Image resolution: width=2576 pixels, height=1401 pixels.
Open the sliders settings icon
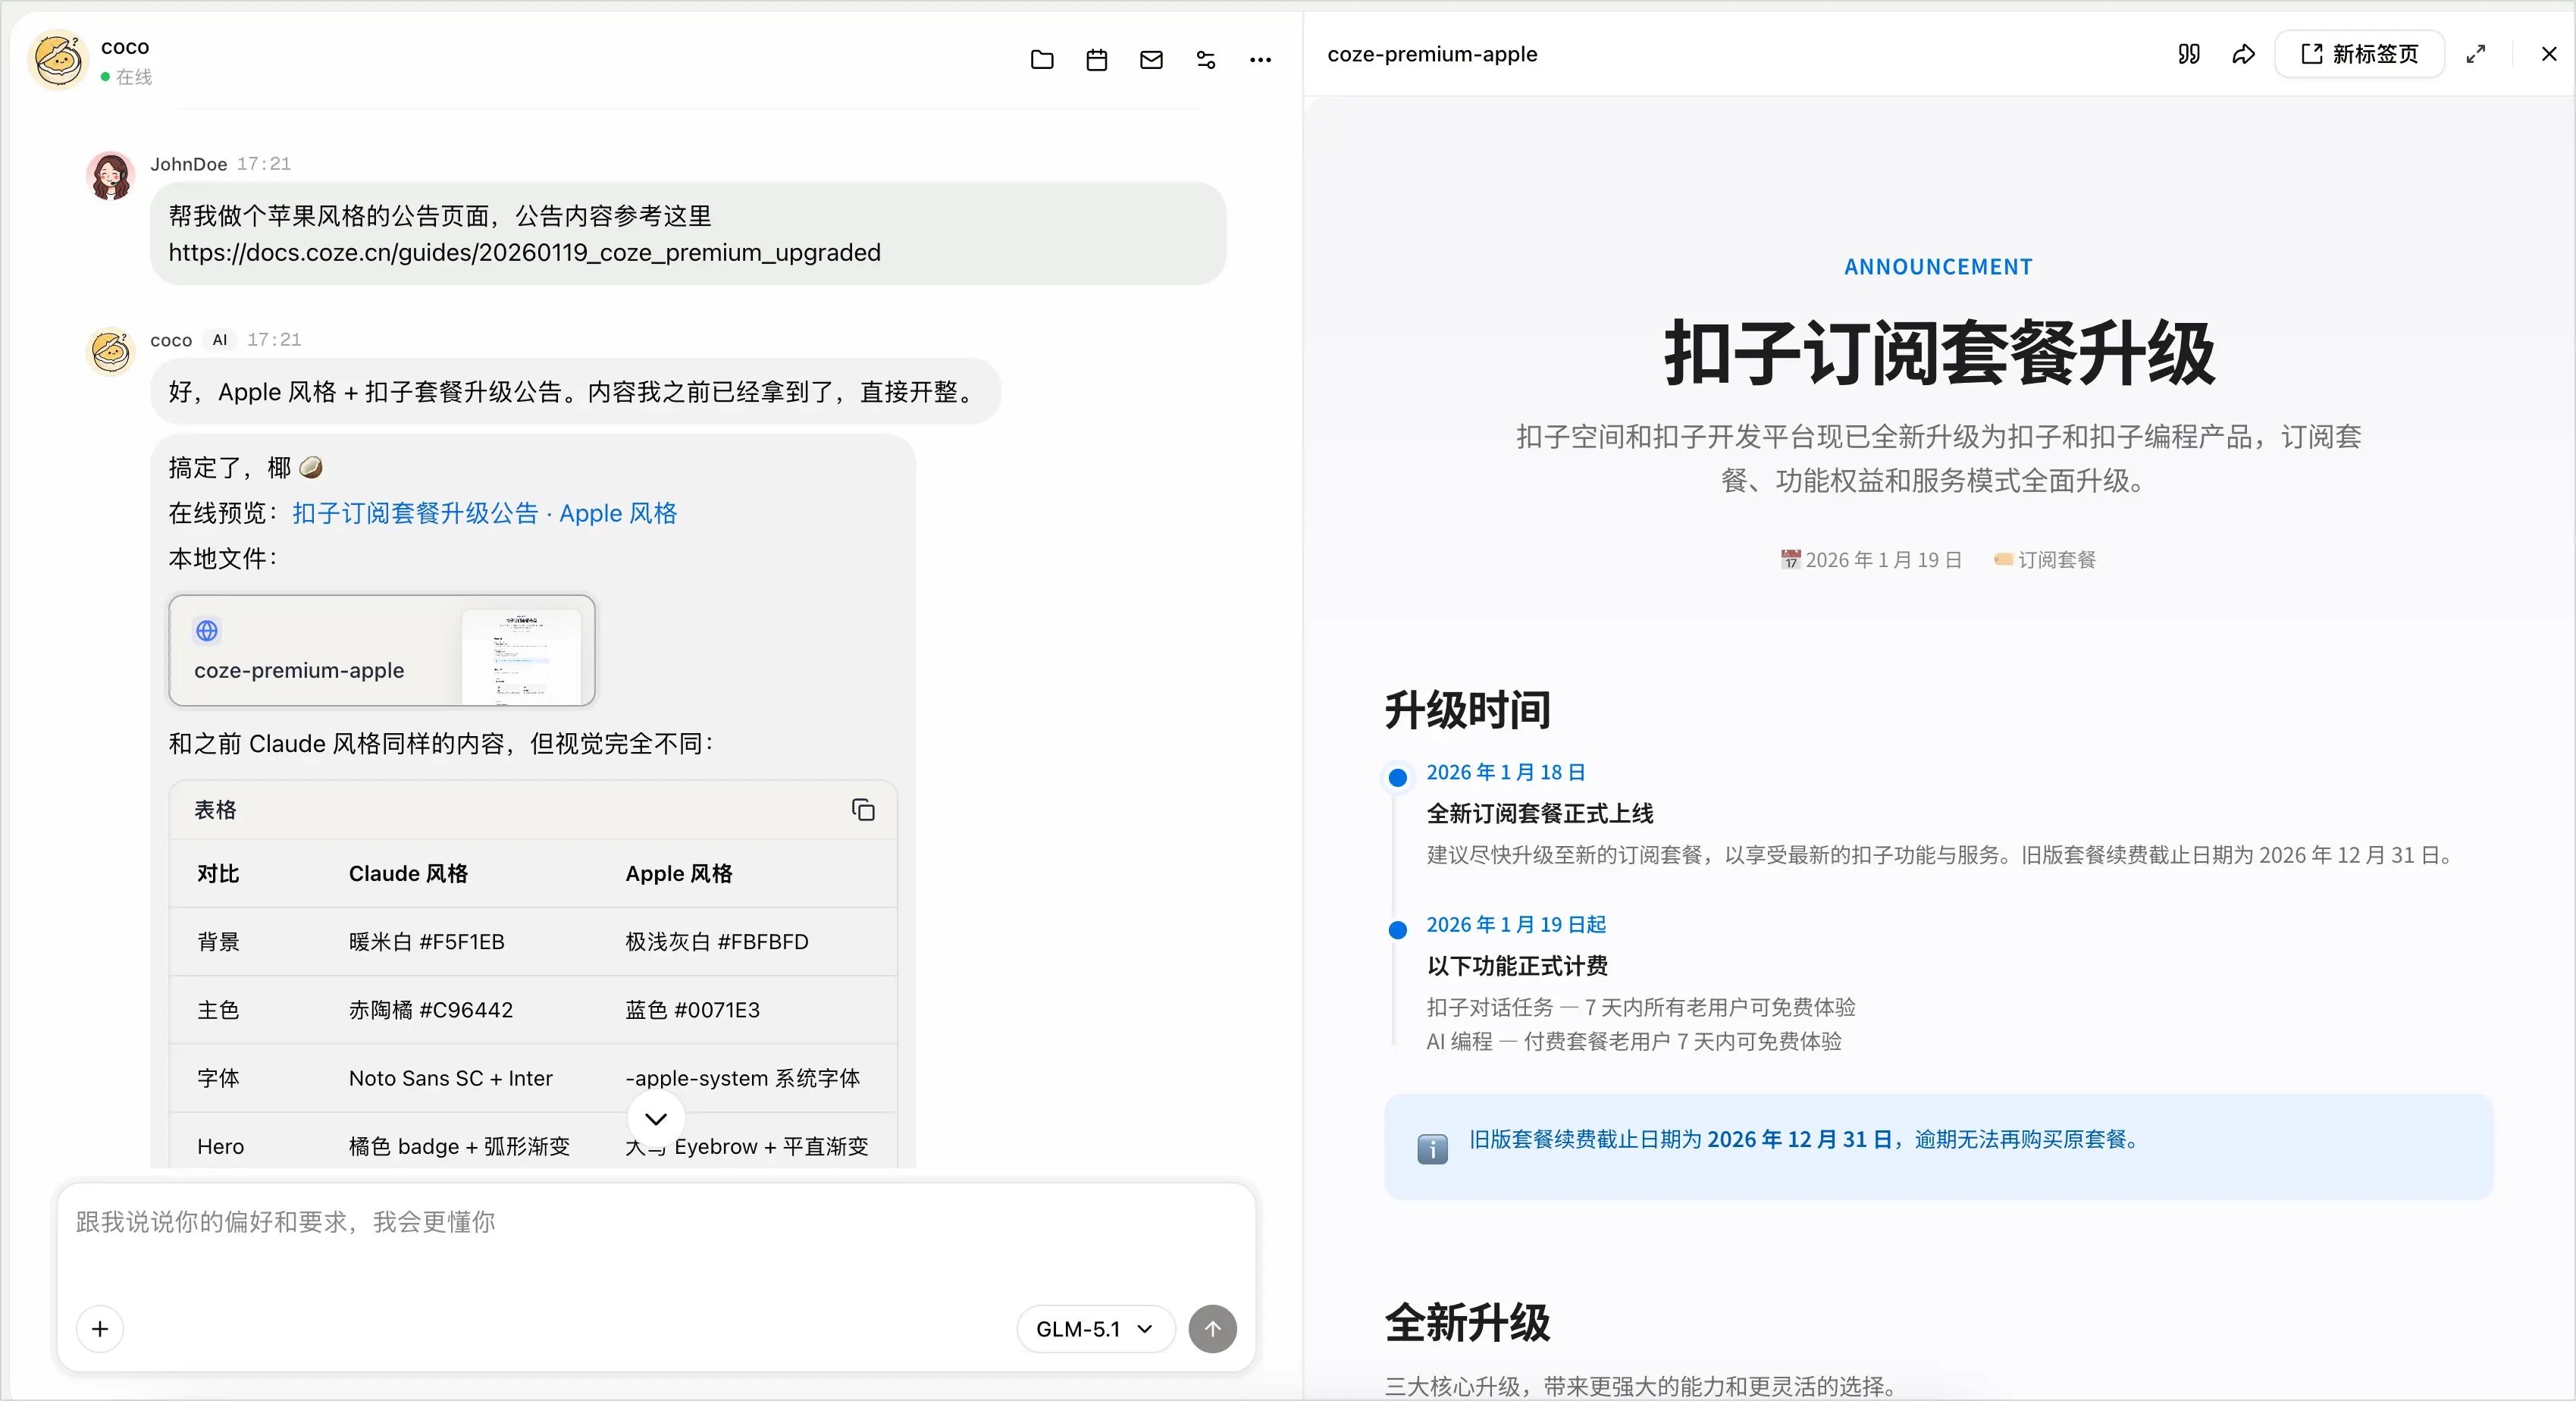[1206, 60]
